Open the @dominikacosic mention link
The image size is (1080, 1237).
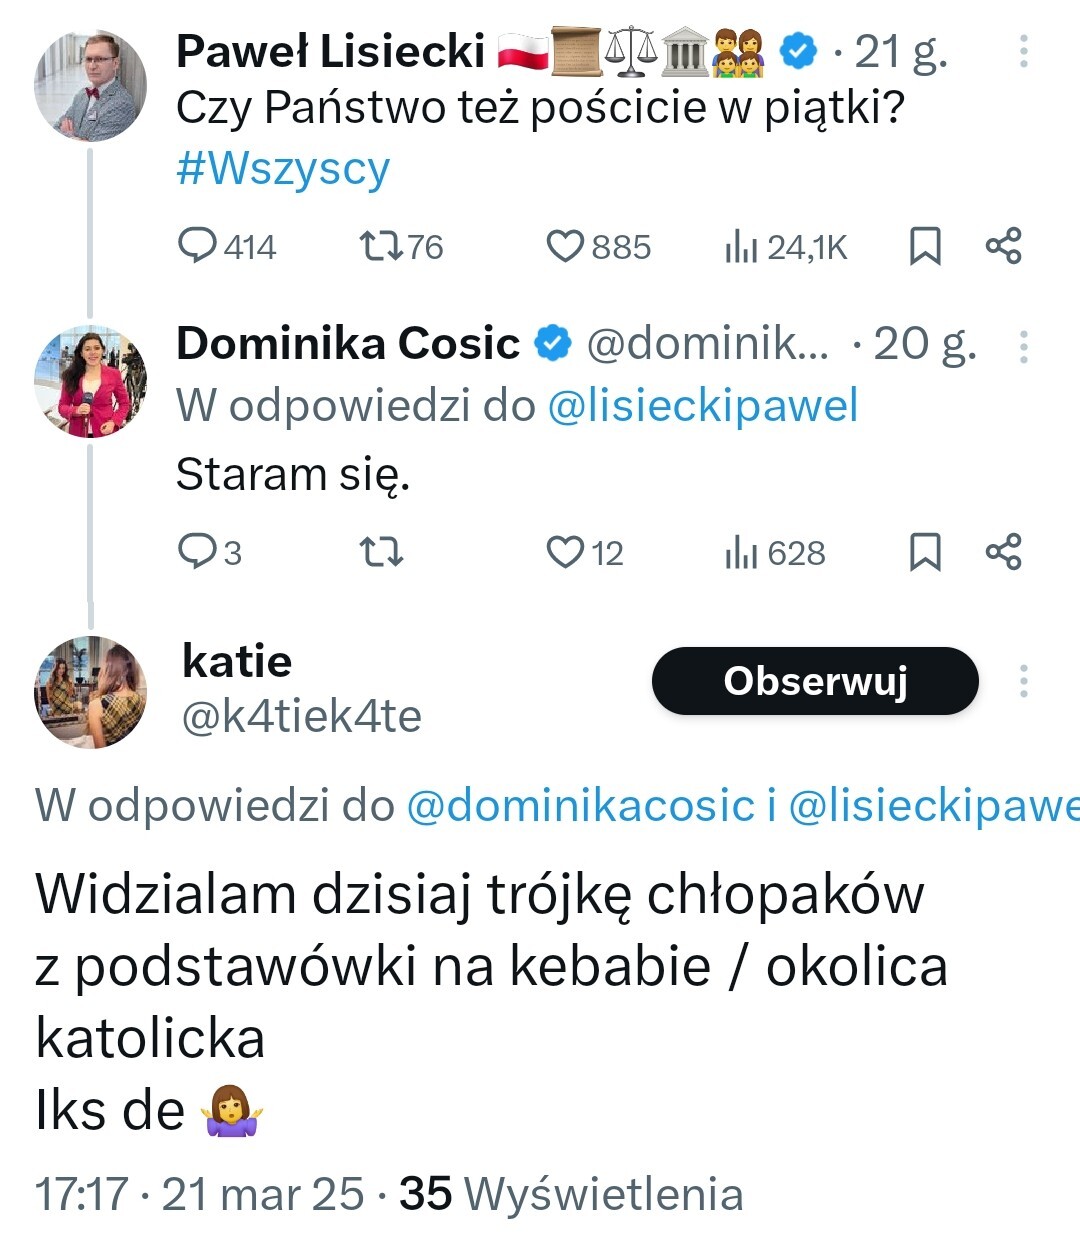tap(580, 806)
